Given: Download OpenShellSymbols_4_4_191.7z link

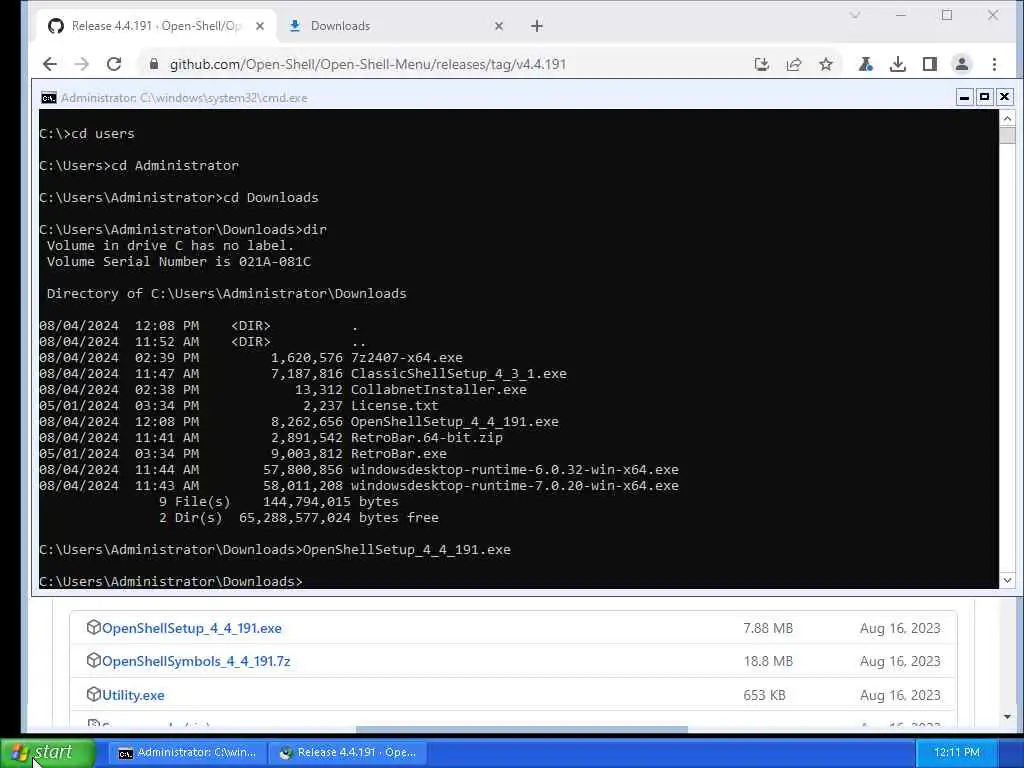Looking at the screenshot, I should pos(196,662).
